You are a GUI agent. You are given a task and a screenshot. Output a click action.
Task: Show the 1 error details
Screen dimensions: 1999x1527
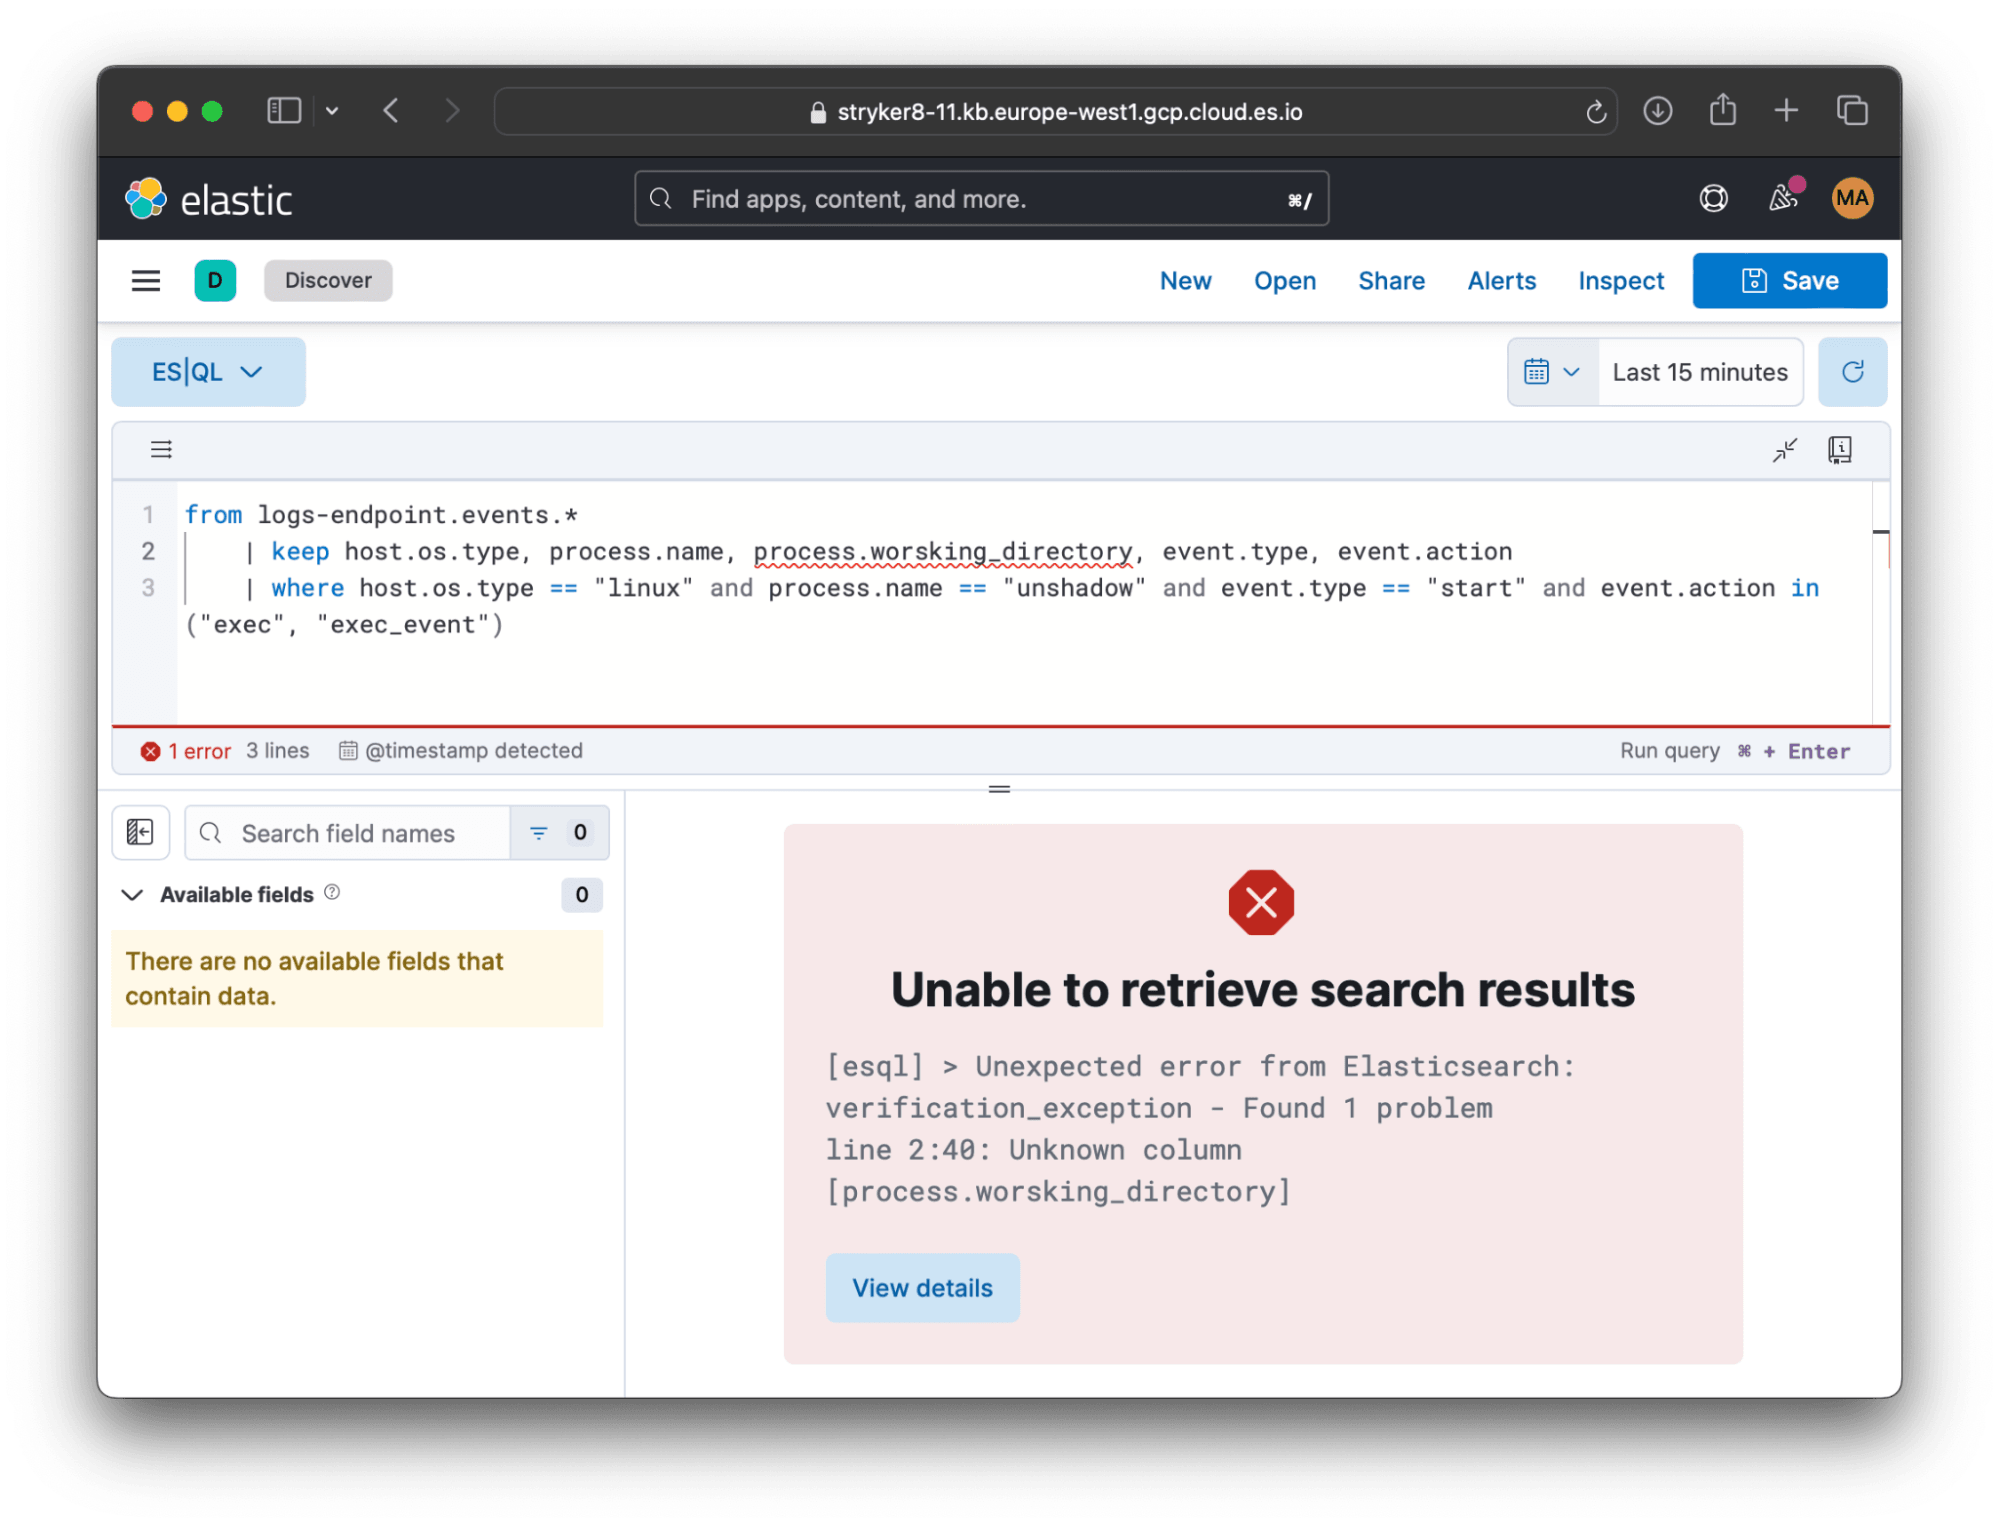click(x=186, y=751)
